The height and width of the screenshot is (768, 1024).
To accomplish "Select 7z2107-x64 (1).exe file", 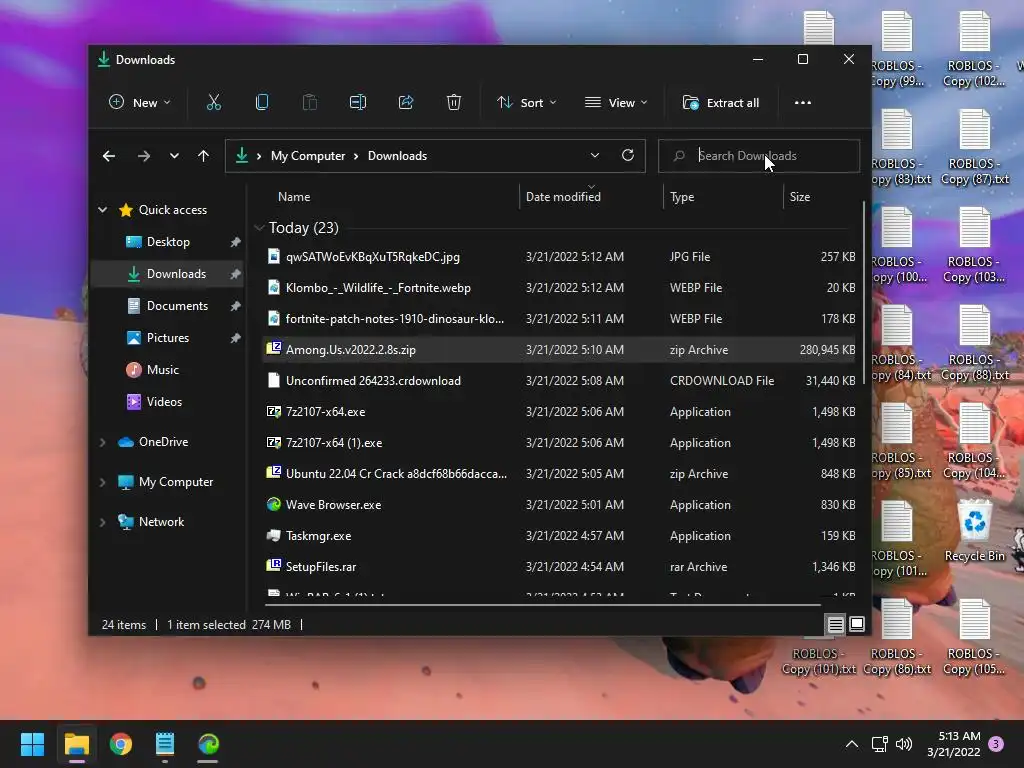I will (x=559, y=443).
